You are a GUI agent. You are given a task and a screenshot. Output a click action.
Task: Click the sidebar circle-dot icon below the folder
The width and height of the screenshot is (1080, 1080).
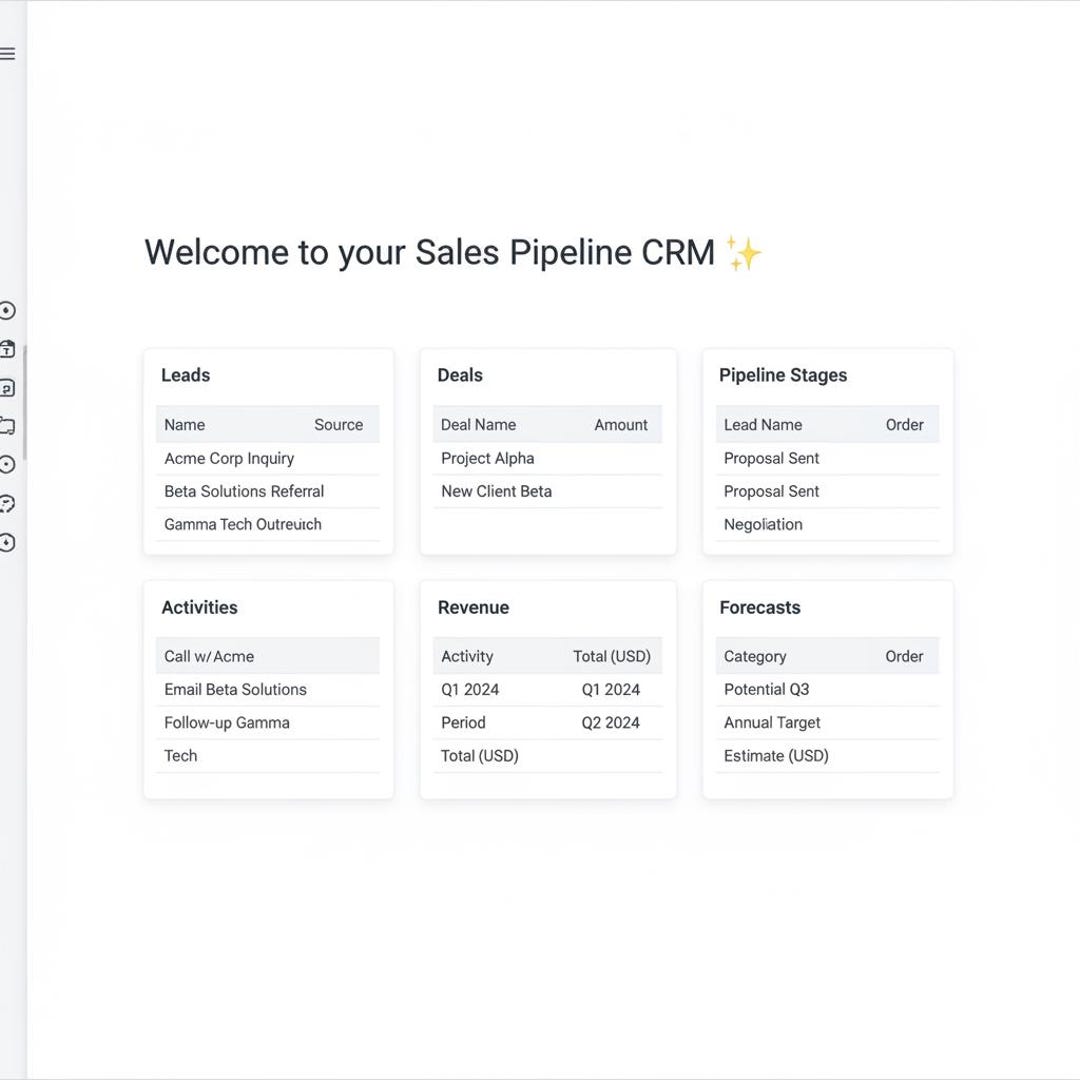click(x=7, y=465)
